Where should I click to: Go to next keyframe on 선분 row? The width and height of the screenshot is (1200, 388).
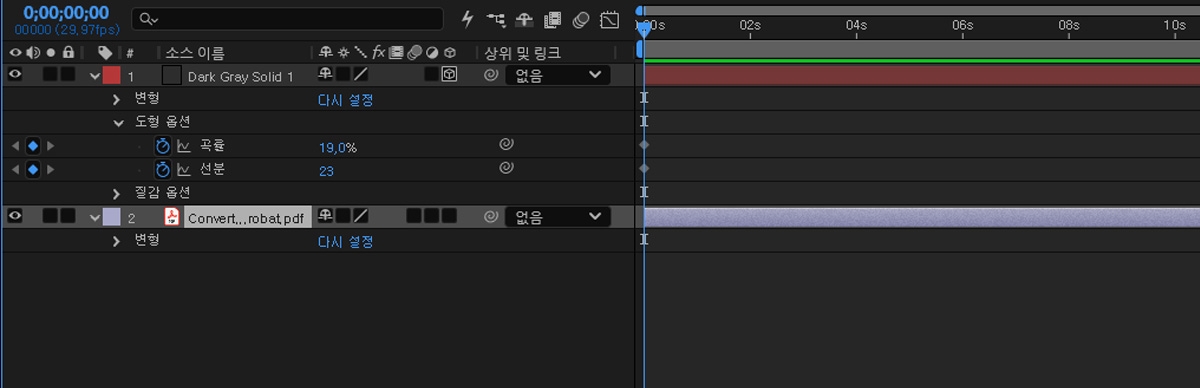51,170
